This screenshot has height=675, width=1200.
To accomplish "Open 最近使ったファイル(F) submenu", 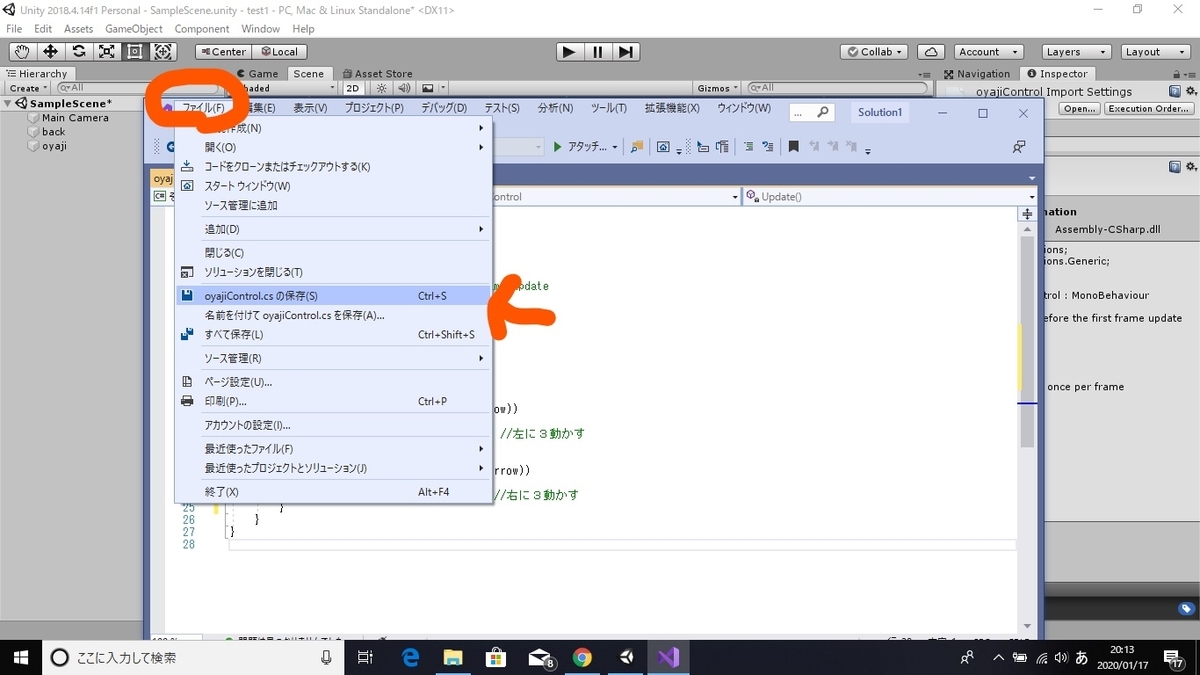I will pos(333,449).
